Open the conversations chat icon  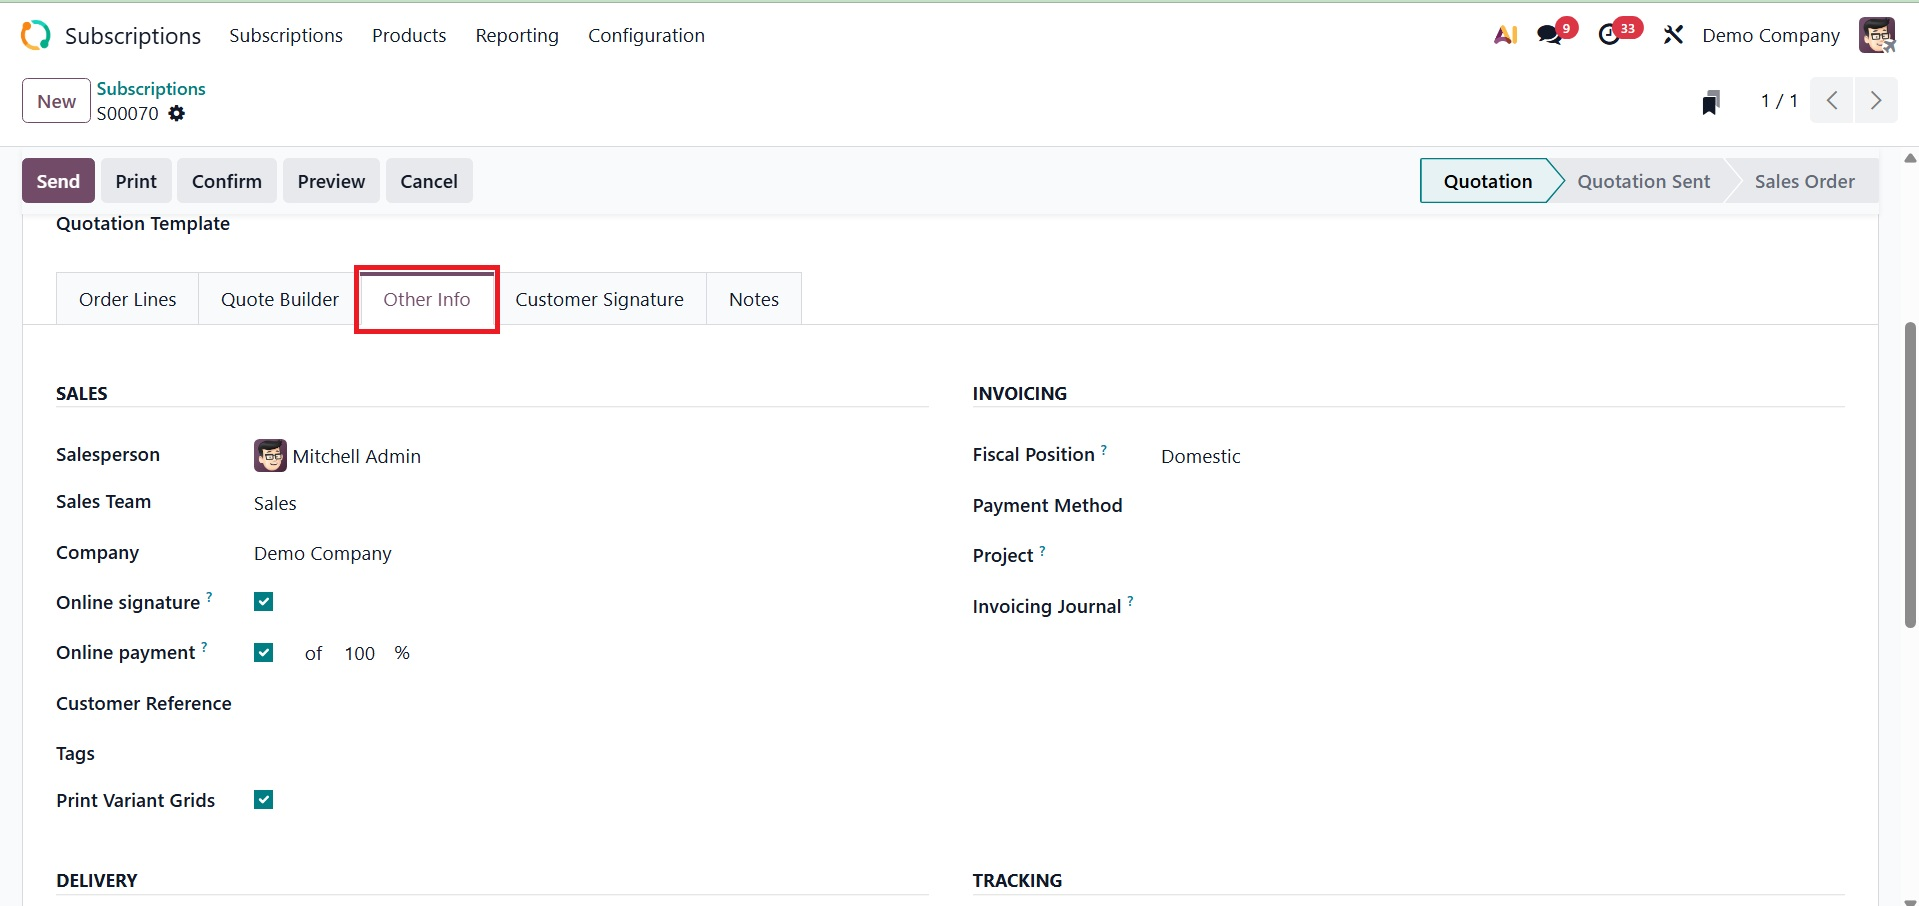click(1550, 35)
